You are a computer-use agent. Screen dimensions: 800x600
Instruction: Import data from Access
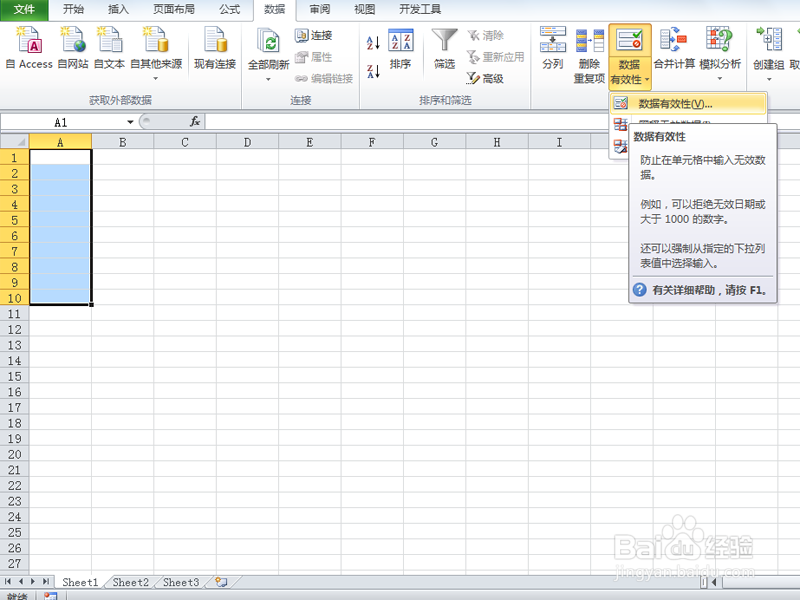pyautogui.click(x=29, y=48)
